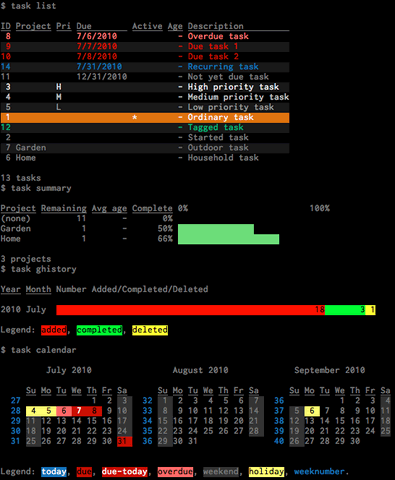Click the 'September 2010' calendar title
Viewport: 395px width, 480px height.
point(330,370)
